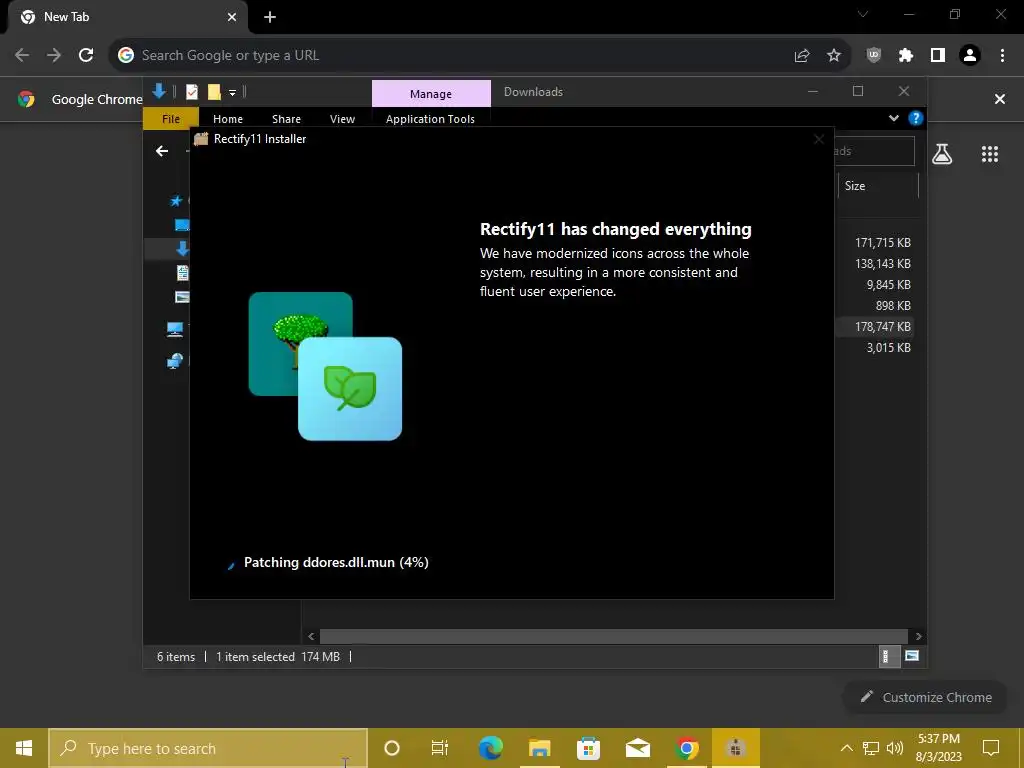The image size is (1024, 768).
Task: Click left arrow of Explorer horizontal scrollbar
Action: [311, 636]
